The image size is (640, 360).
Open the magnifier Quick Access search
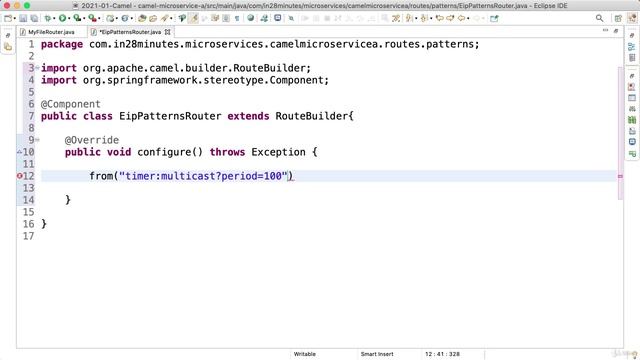coord(599,18)
